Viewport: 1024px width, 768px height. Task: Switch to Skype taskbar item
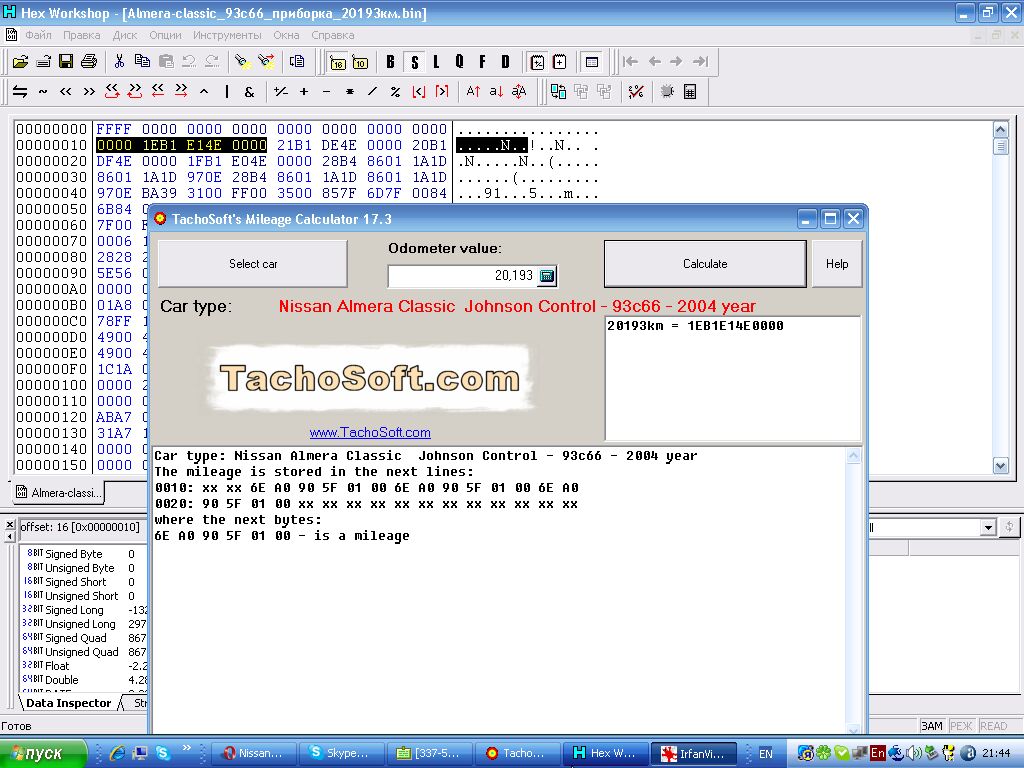click(x=344, y=754)
